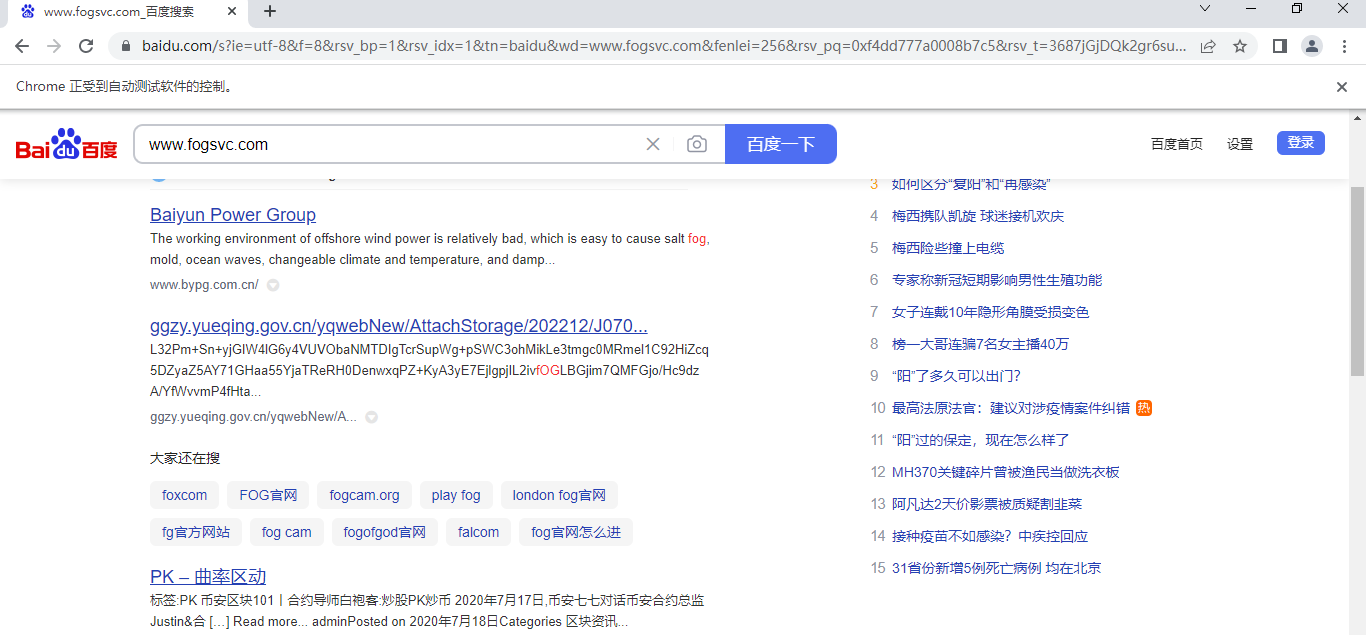Open the Chrome profile avatar menu
Image resolution: width=1366 pixels, height=635 pixels.
point(1312,46)
